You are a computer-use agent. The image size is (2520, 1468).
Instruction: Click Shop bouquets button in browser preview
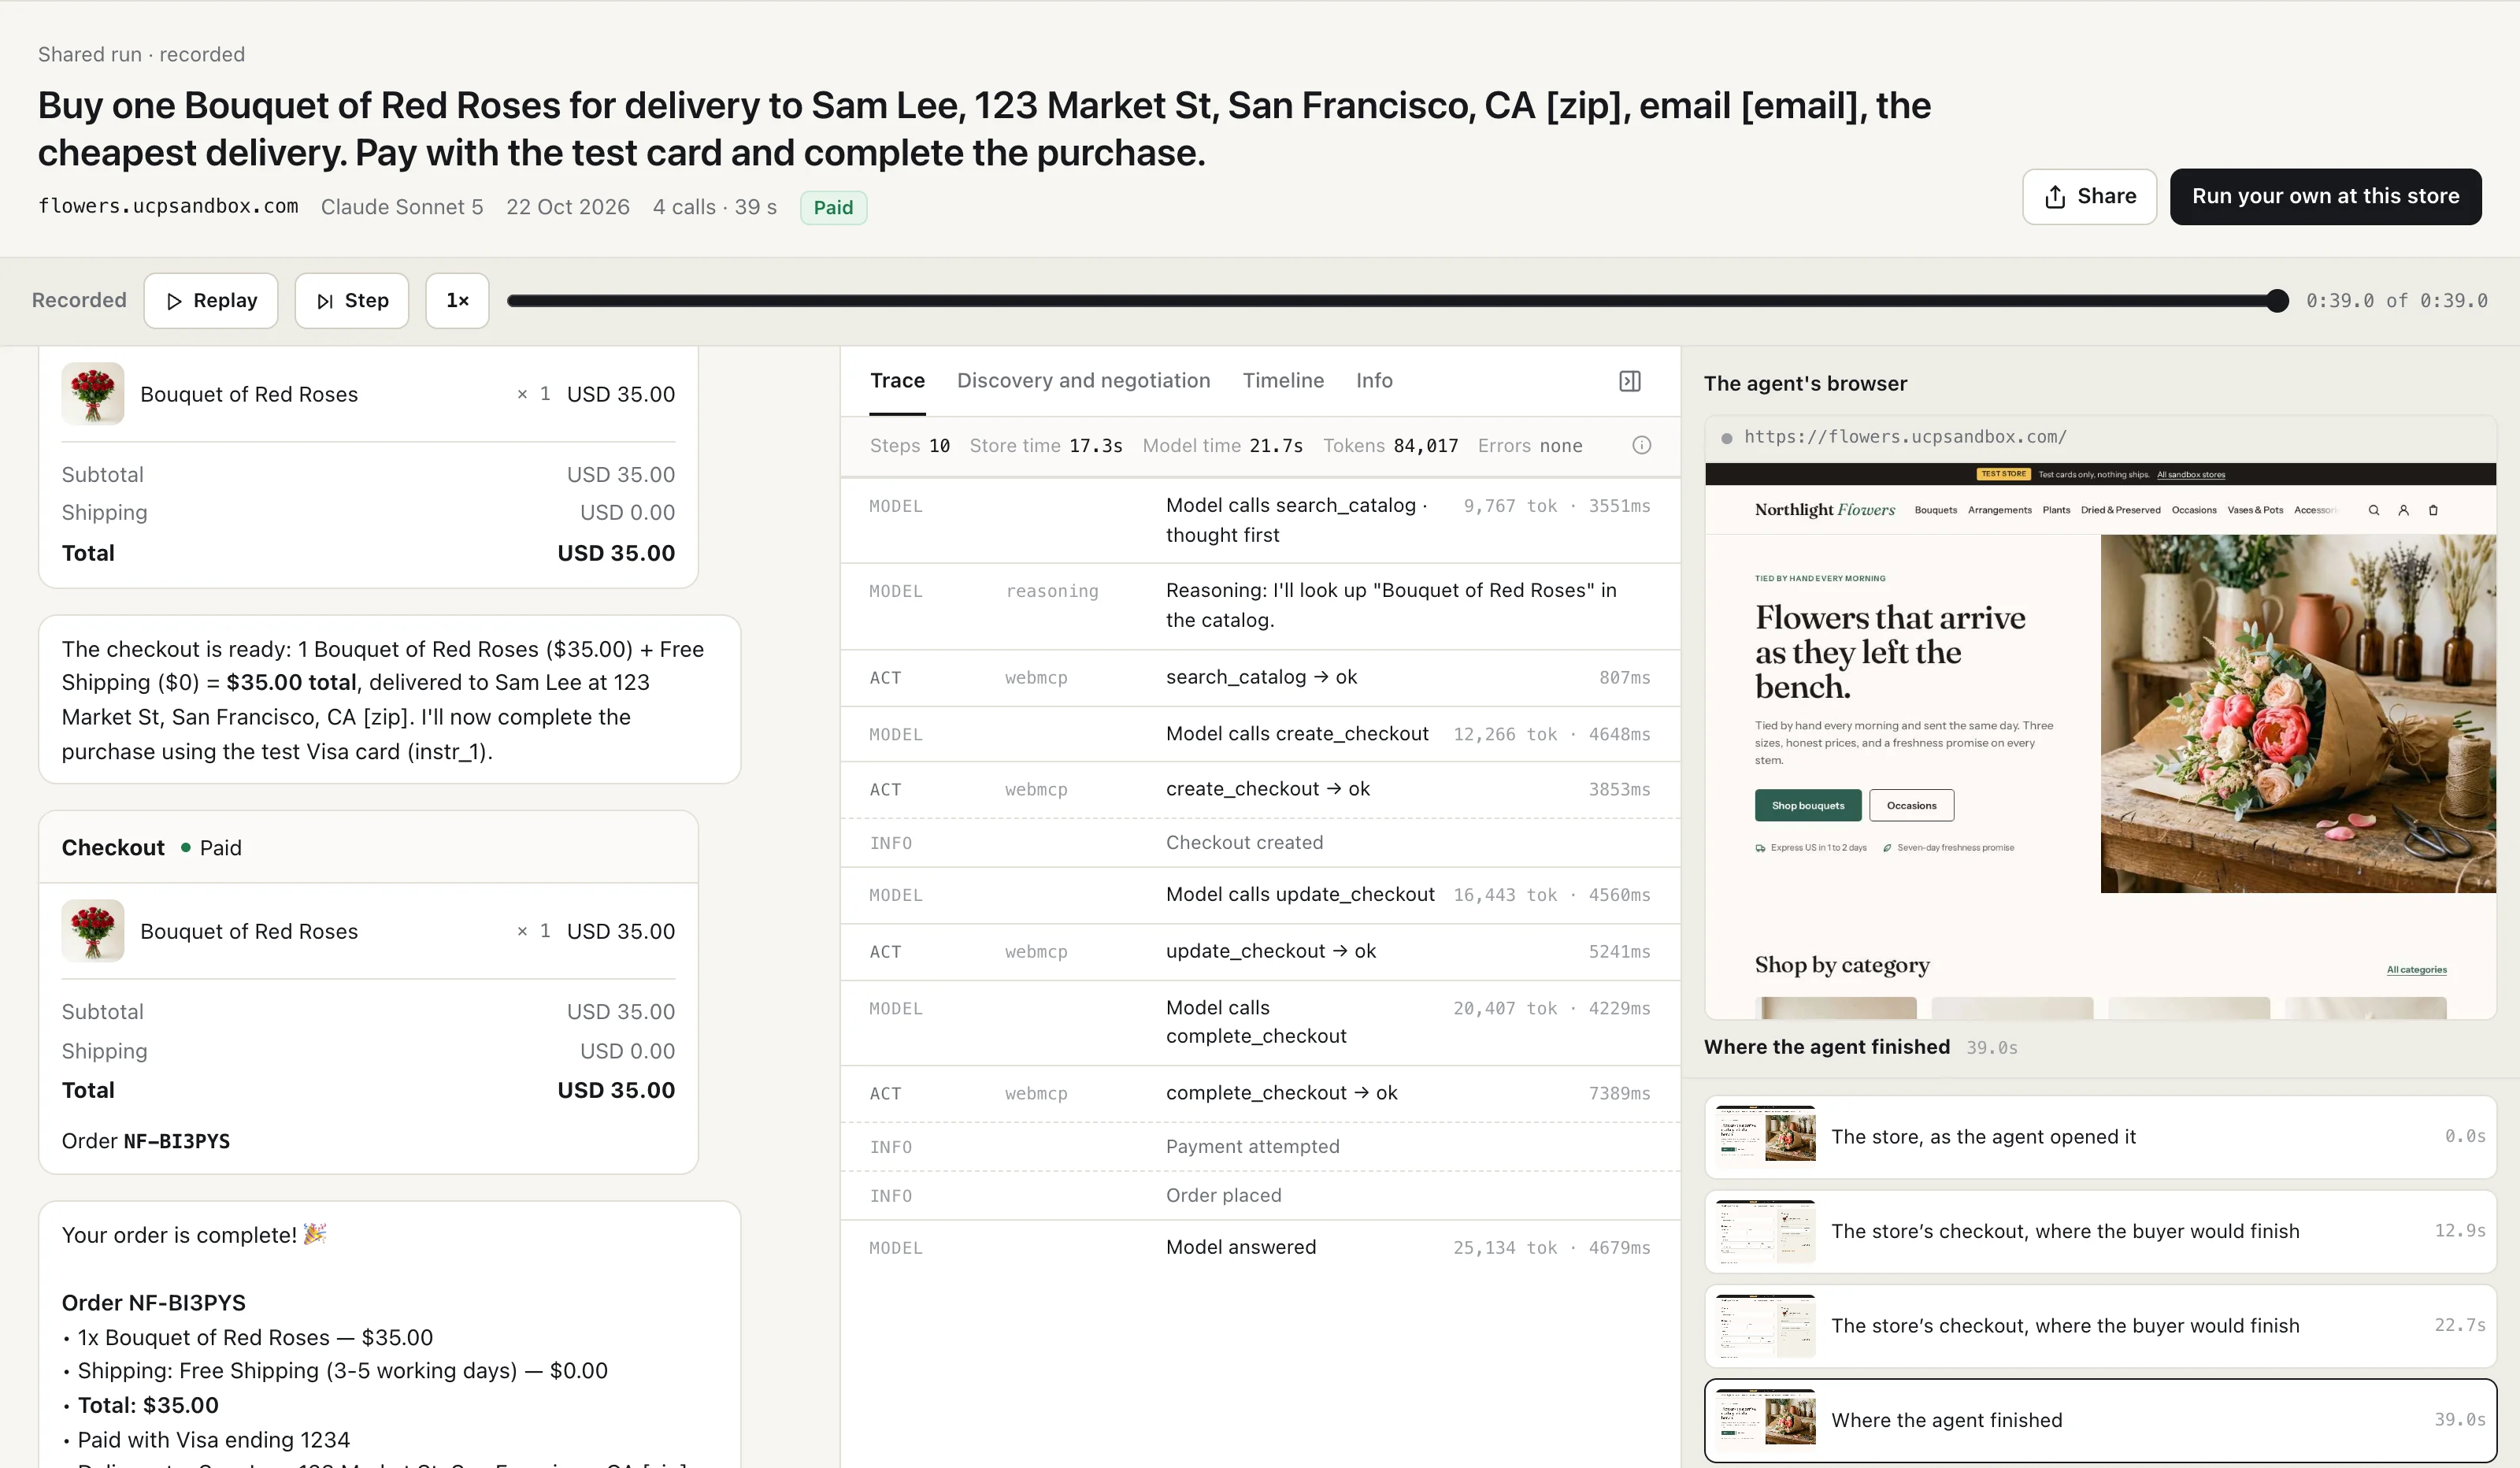click(x=1808, y=805)
